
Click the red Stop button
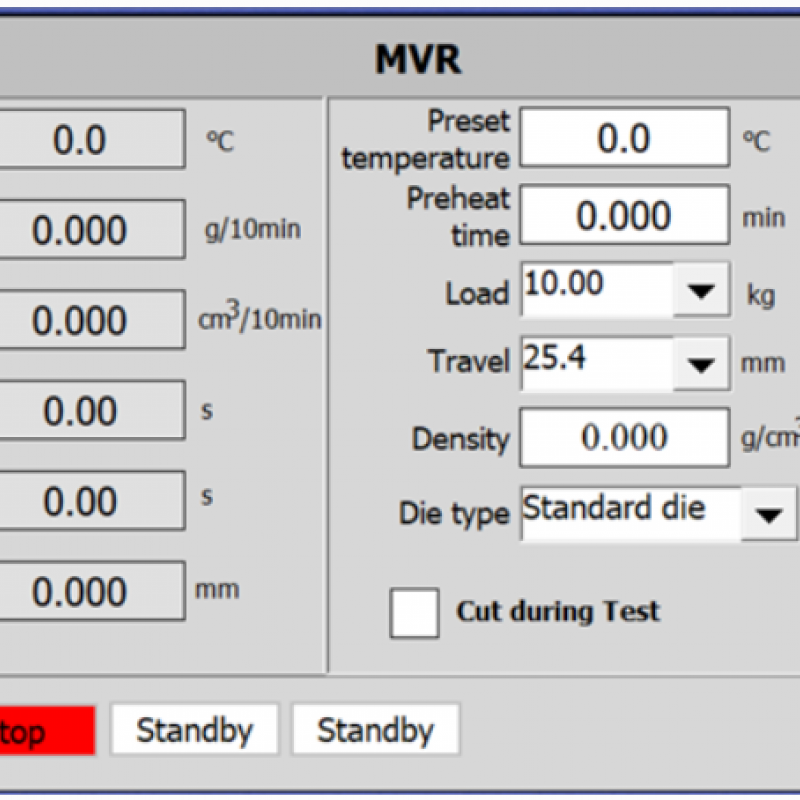47,731
